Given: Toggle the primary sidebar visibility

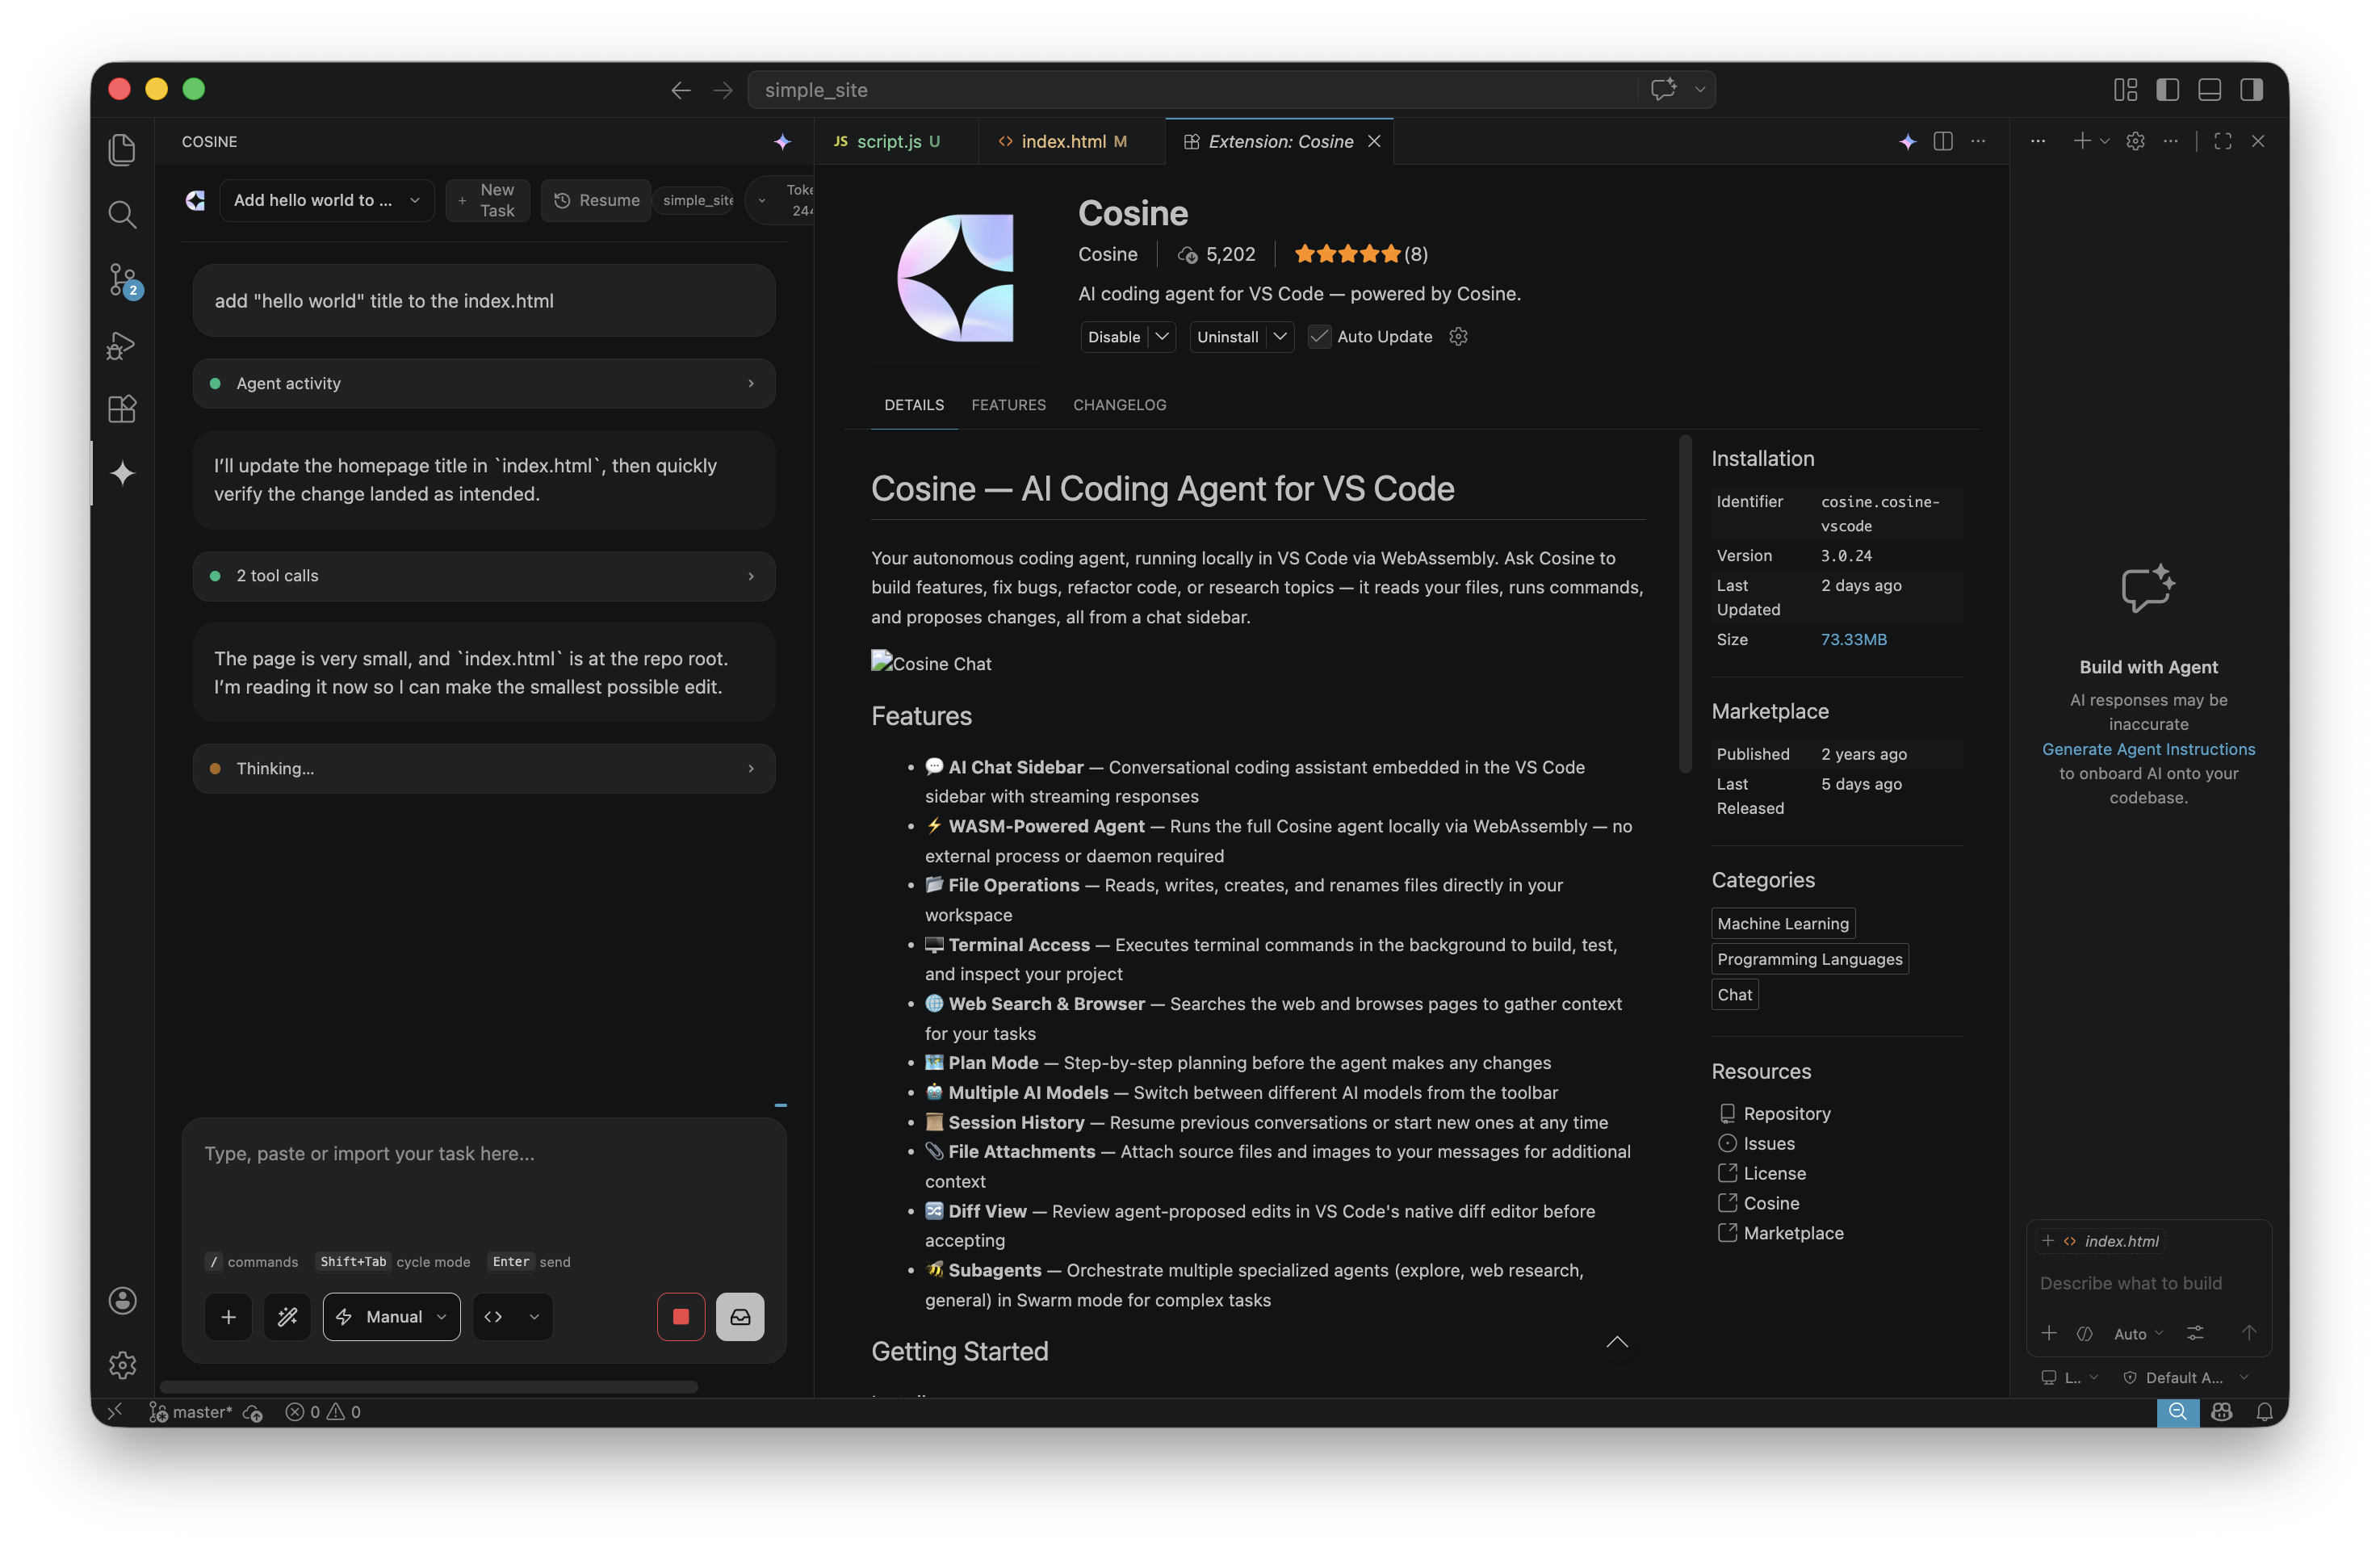Looking at the screenshot, I should point(2167,89).
